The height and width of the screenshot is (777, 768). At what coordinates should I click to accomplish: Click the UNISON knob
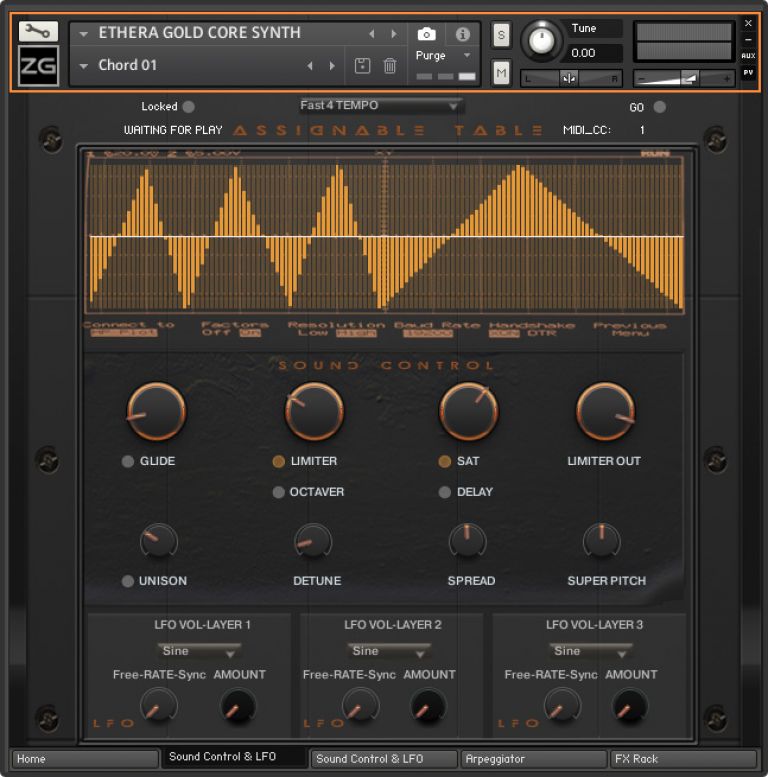(x=159, y=542)
